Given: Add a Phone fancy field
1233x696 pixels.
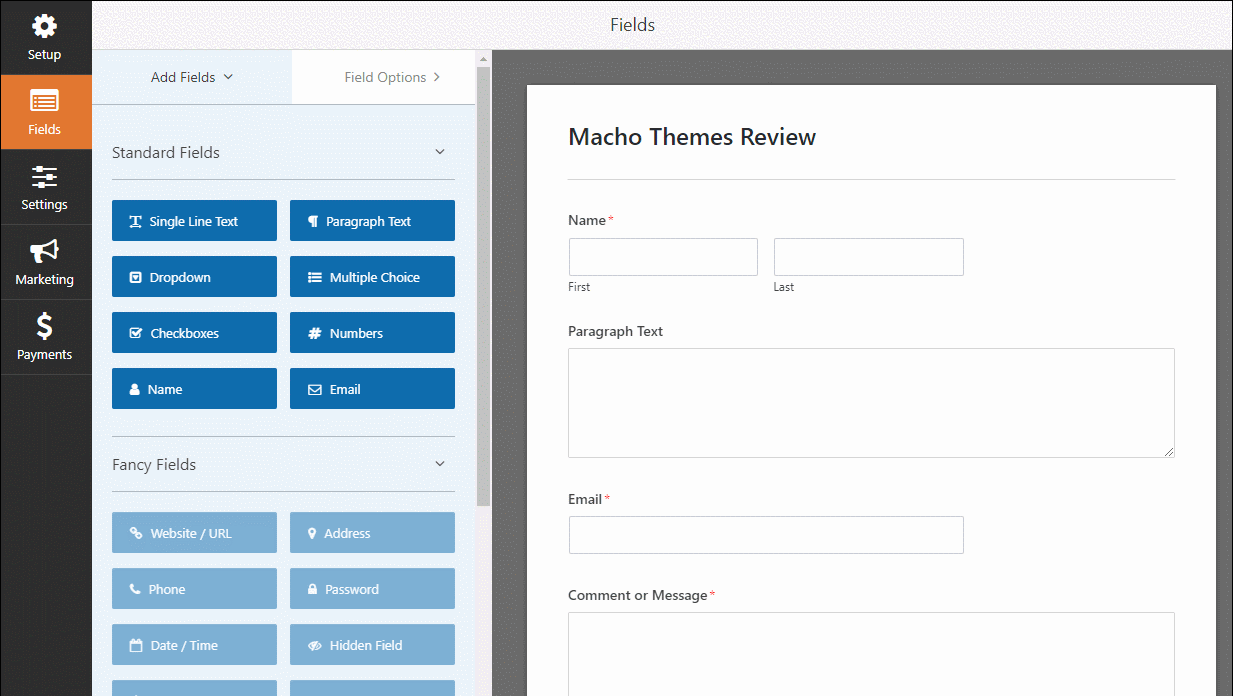Looking at the screenshot, I should (194, 589).
